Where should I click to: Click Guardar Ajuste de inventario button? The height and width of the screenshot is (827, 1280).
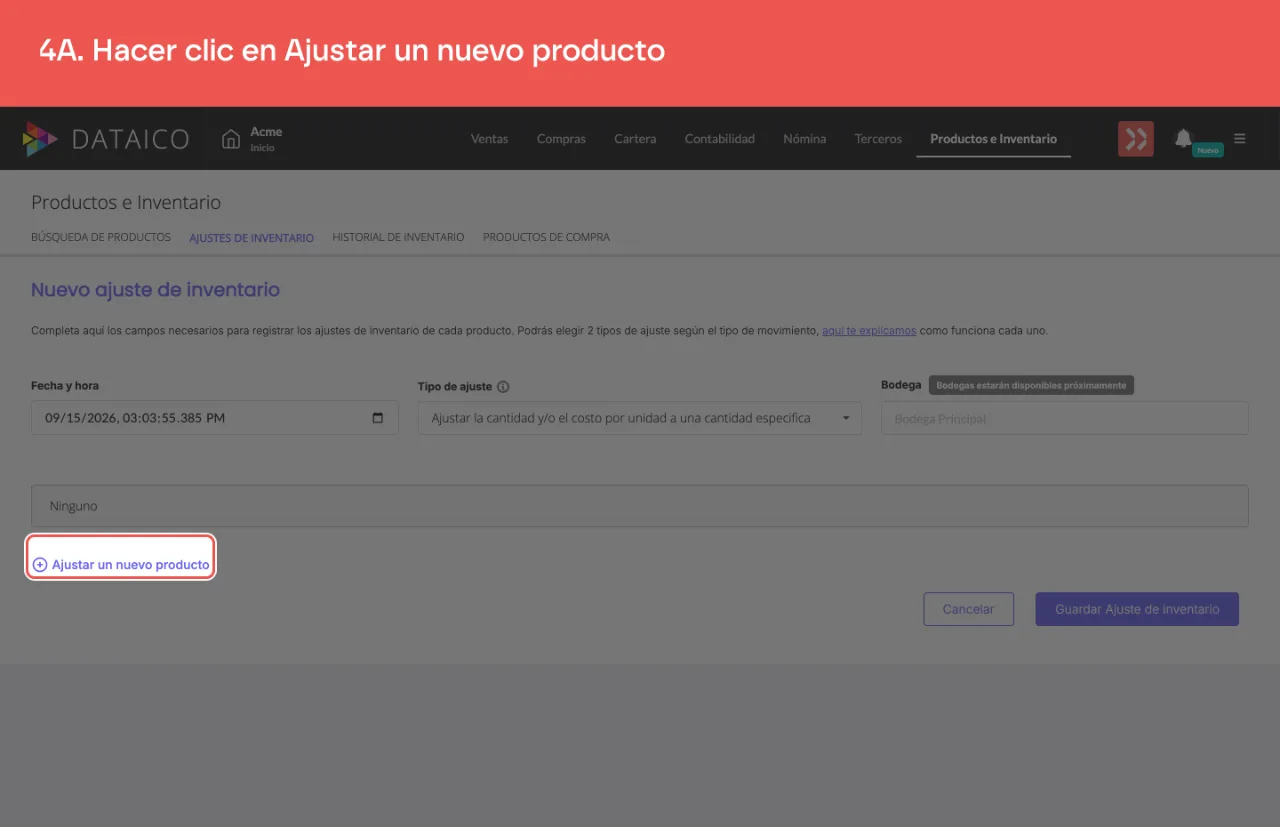(1137, 609)
